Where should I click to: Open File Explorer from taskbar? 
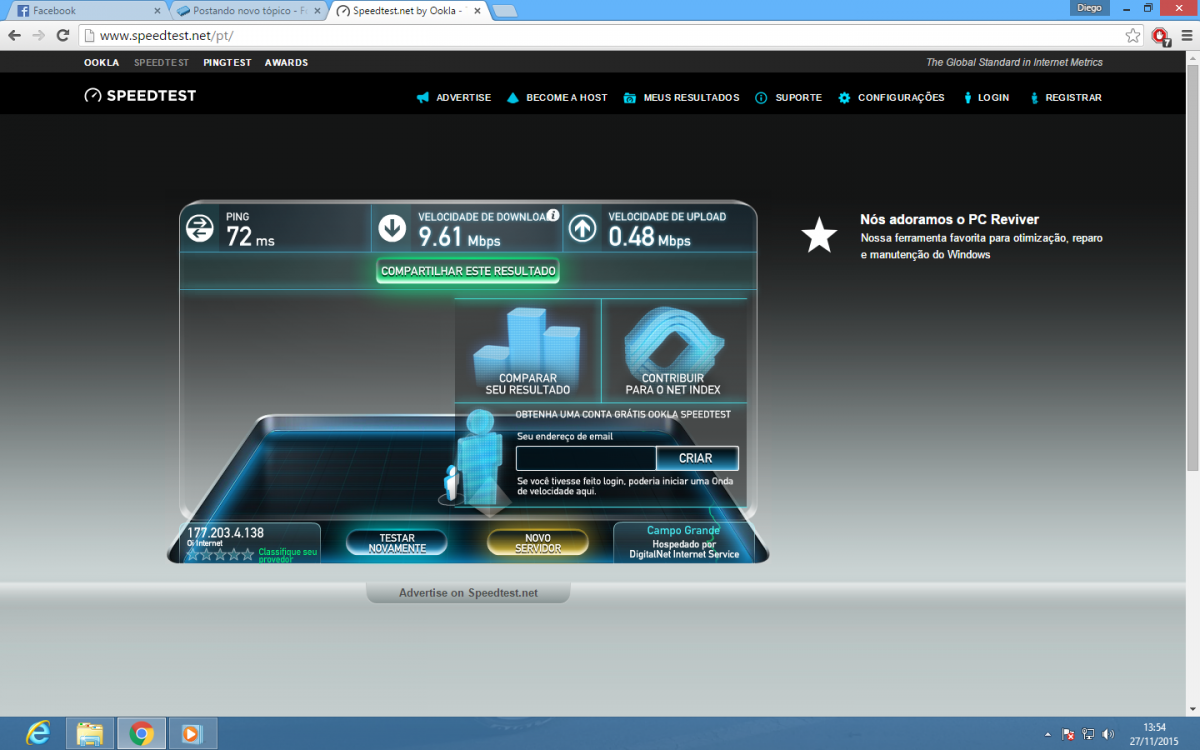coord(90,733)
